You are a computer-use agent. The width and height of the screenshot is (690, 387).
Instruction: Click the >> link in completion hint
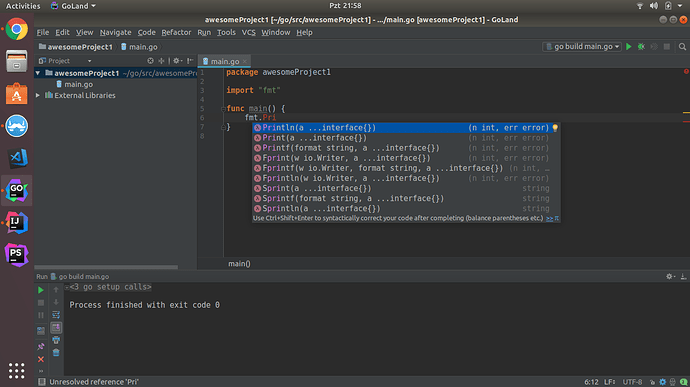[x=549, y=218]
